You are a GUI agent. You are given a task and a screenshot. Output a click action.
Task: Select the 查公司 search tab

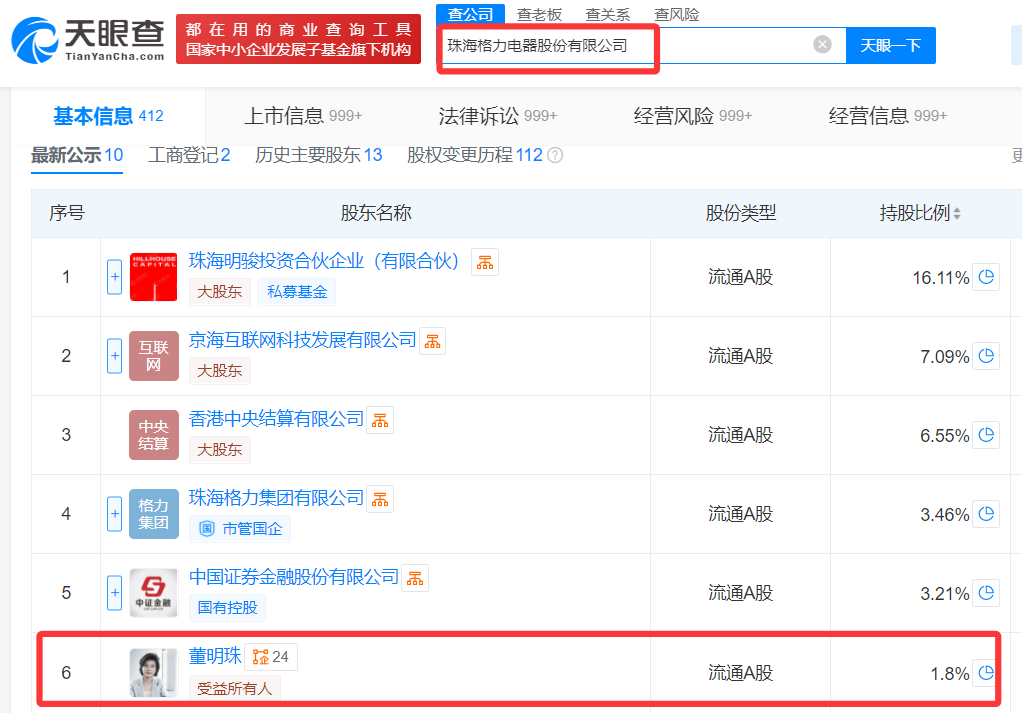470,14
